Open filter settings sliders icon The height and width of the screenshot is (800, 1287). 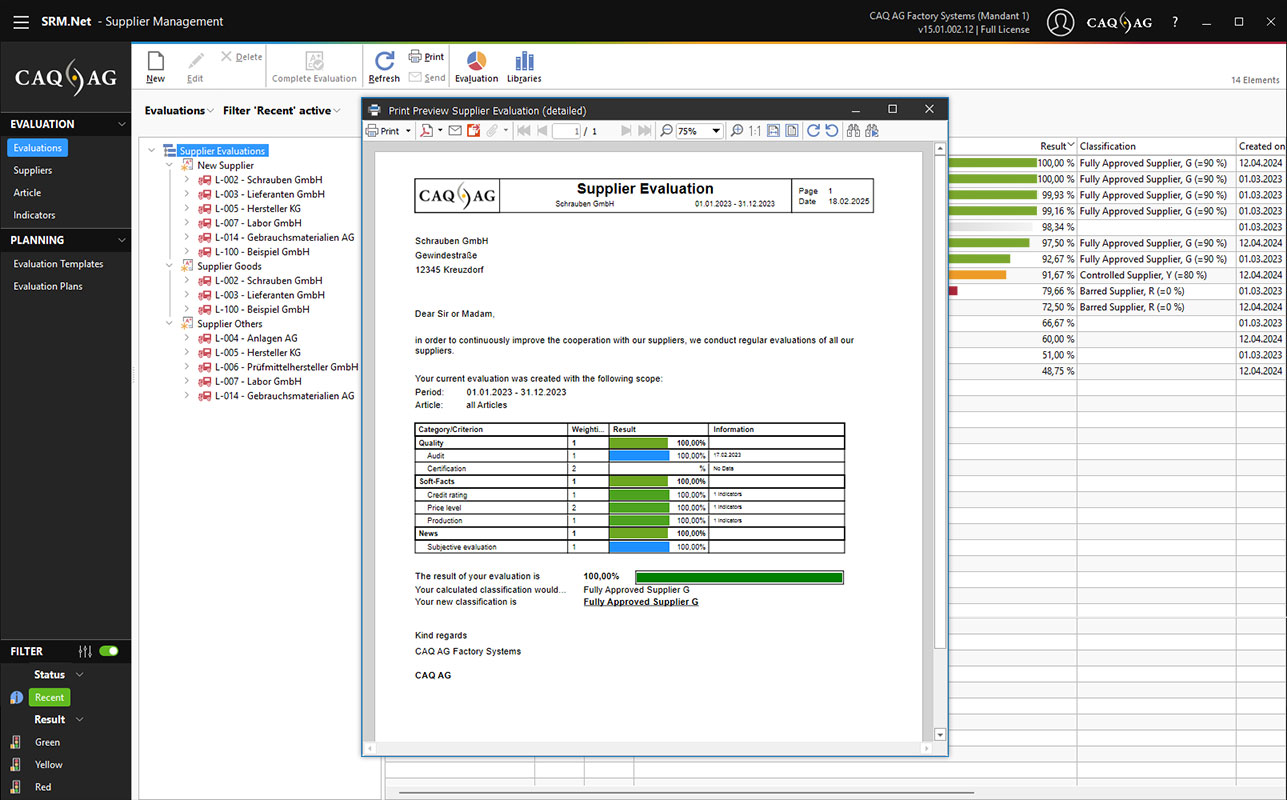85,651
